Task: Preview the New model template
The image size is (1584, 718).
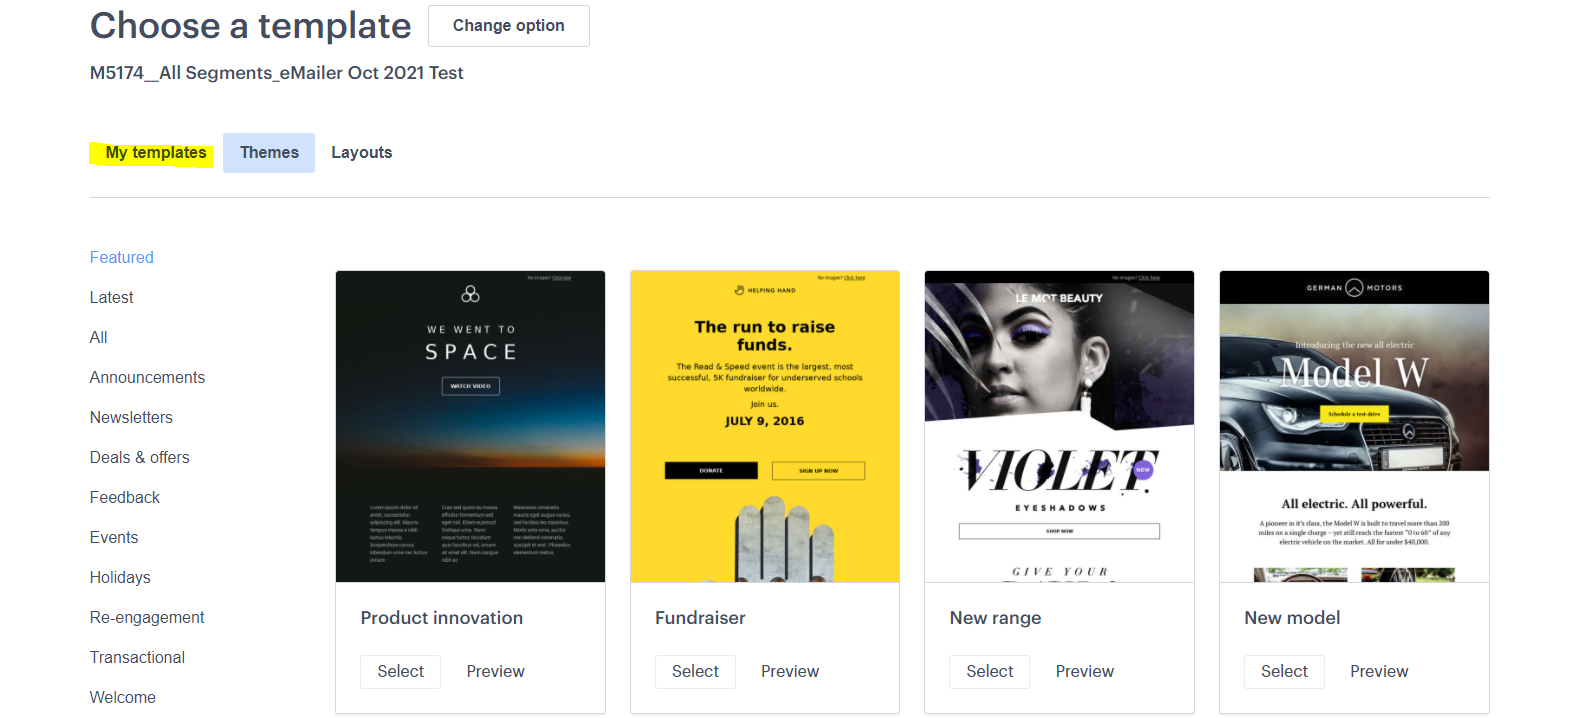Action: 1379,672
